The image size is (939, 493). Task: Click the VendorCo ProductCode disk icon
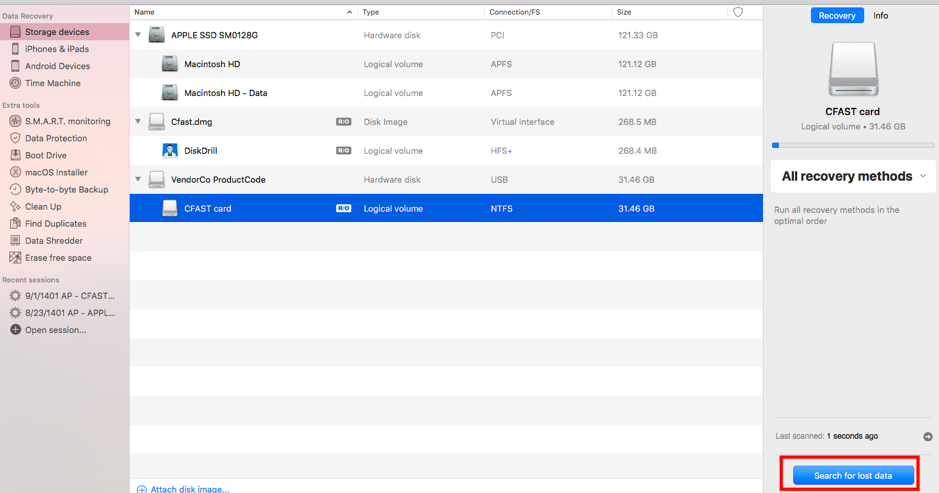(x=156, y=179)
